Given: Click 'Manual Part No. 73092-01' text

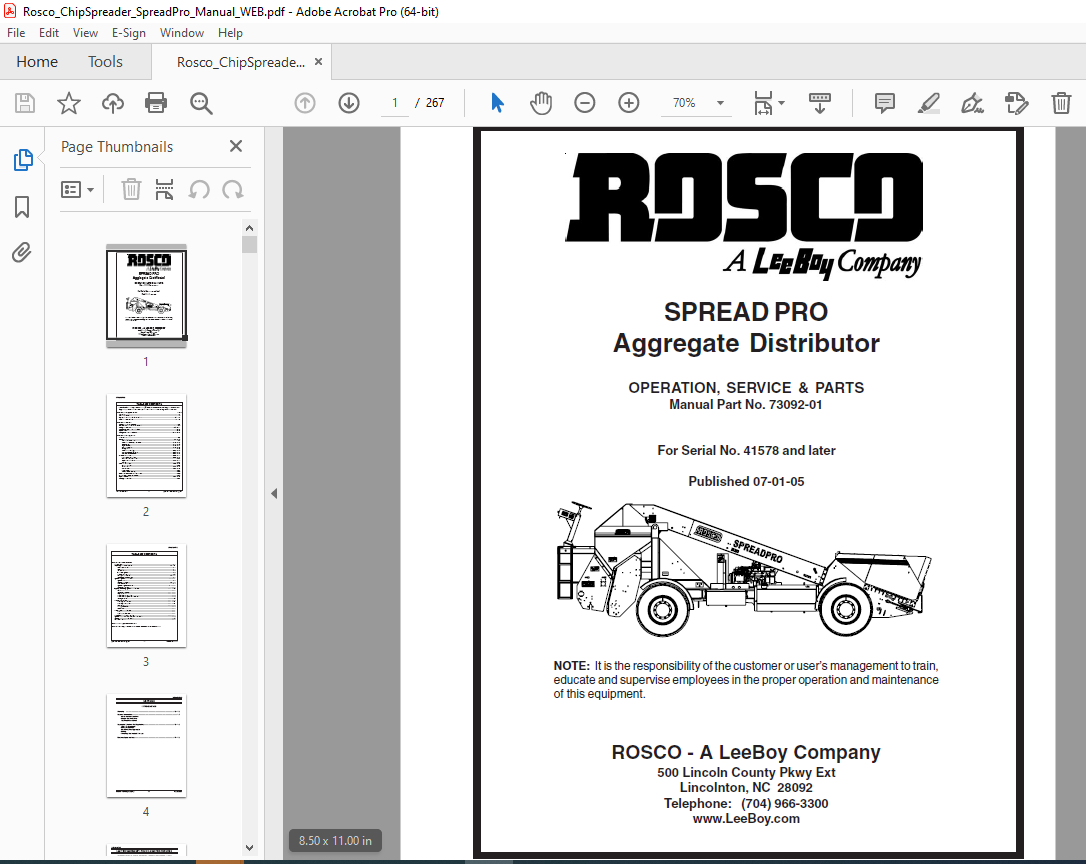Looking at the screenshot, I should click(x=746, y=405).
